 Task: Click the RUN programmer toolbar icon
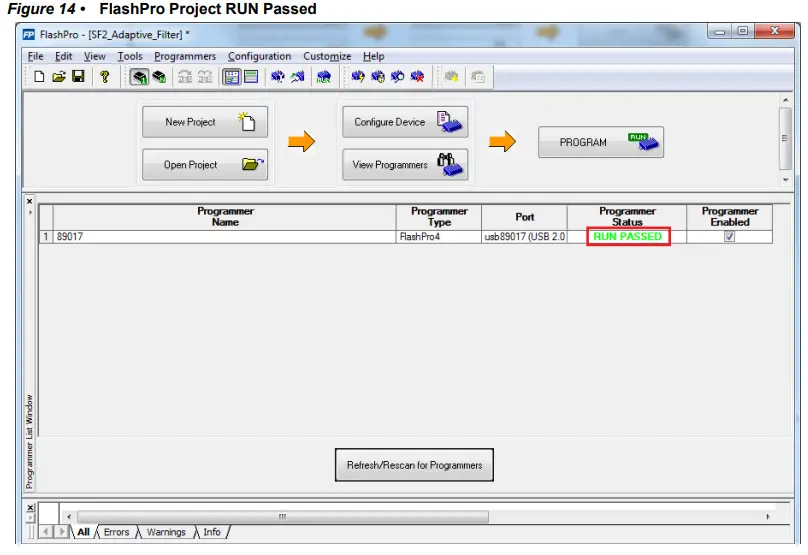[324, 77]
